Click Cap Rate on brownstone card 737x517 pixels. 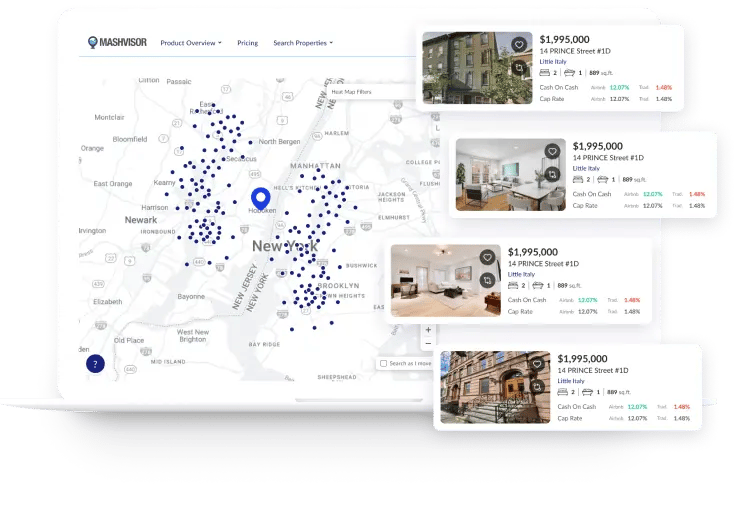coord(570,418)
